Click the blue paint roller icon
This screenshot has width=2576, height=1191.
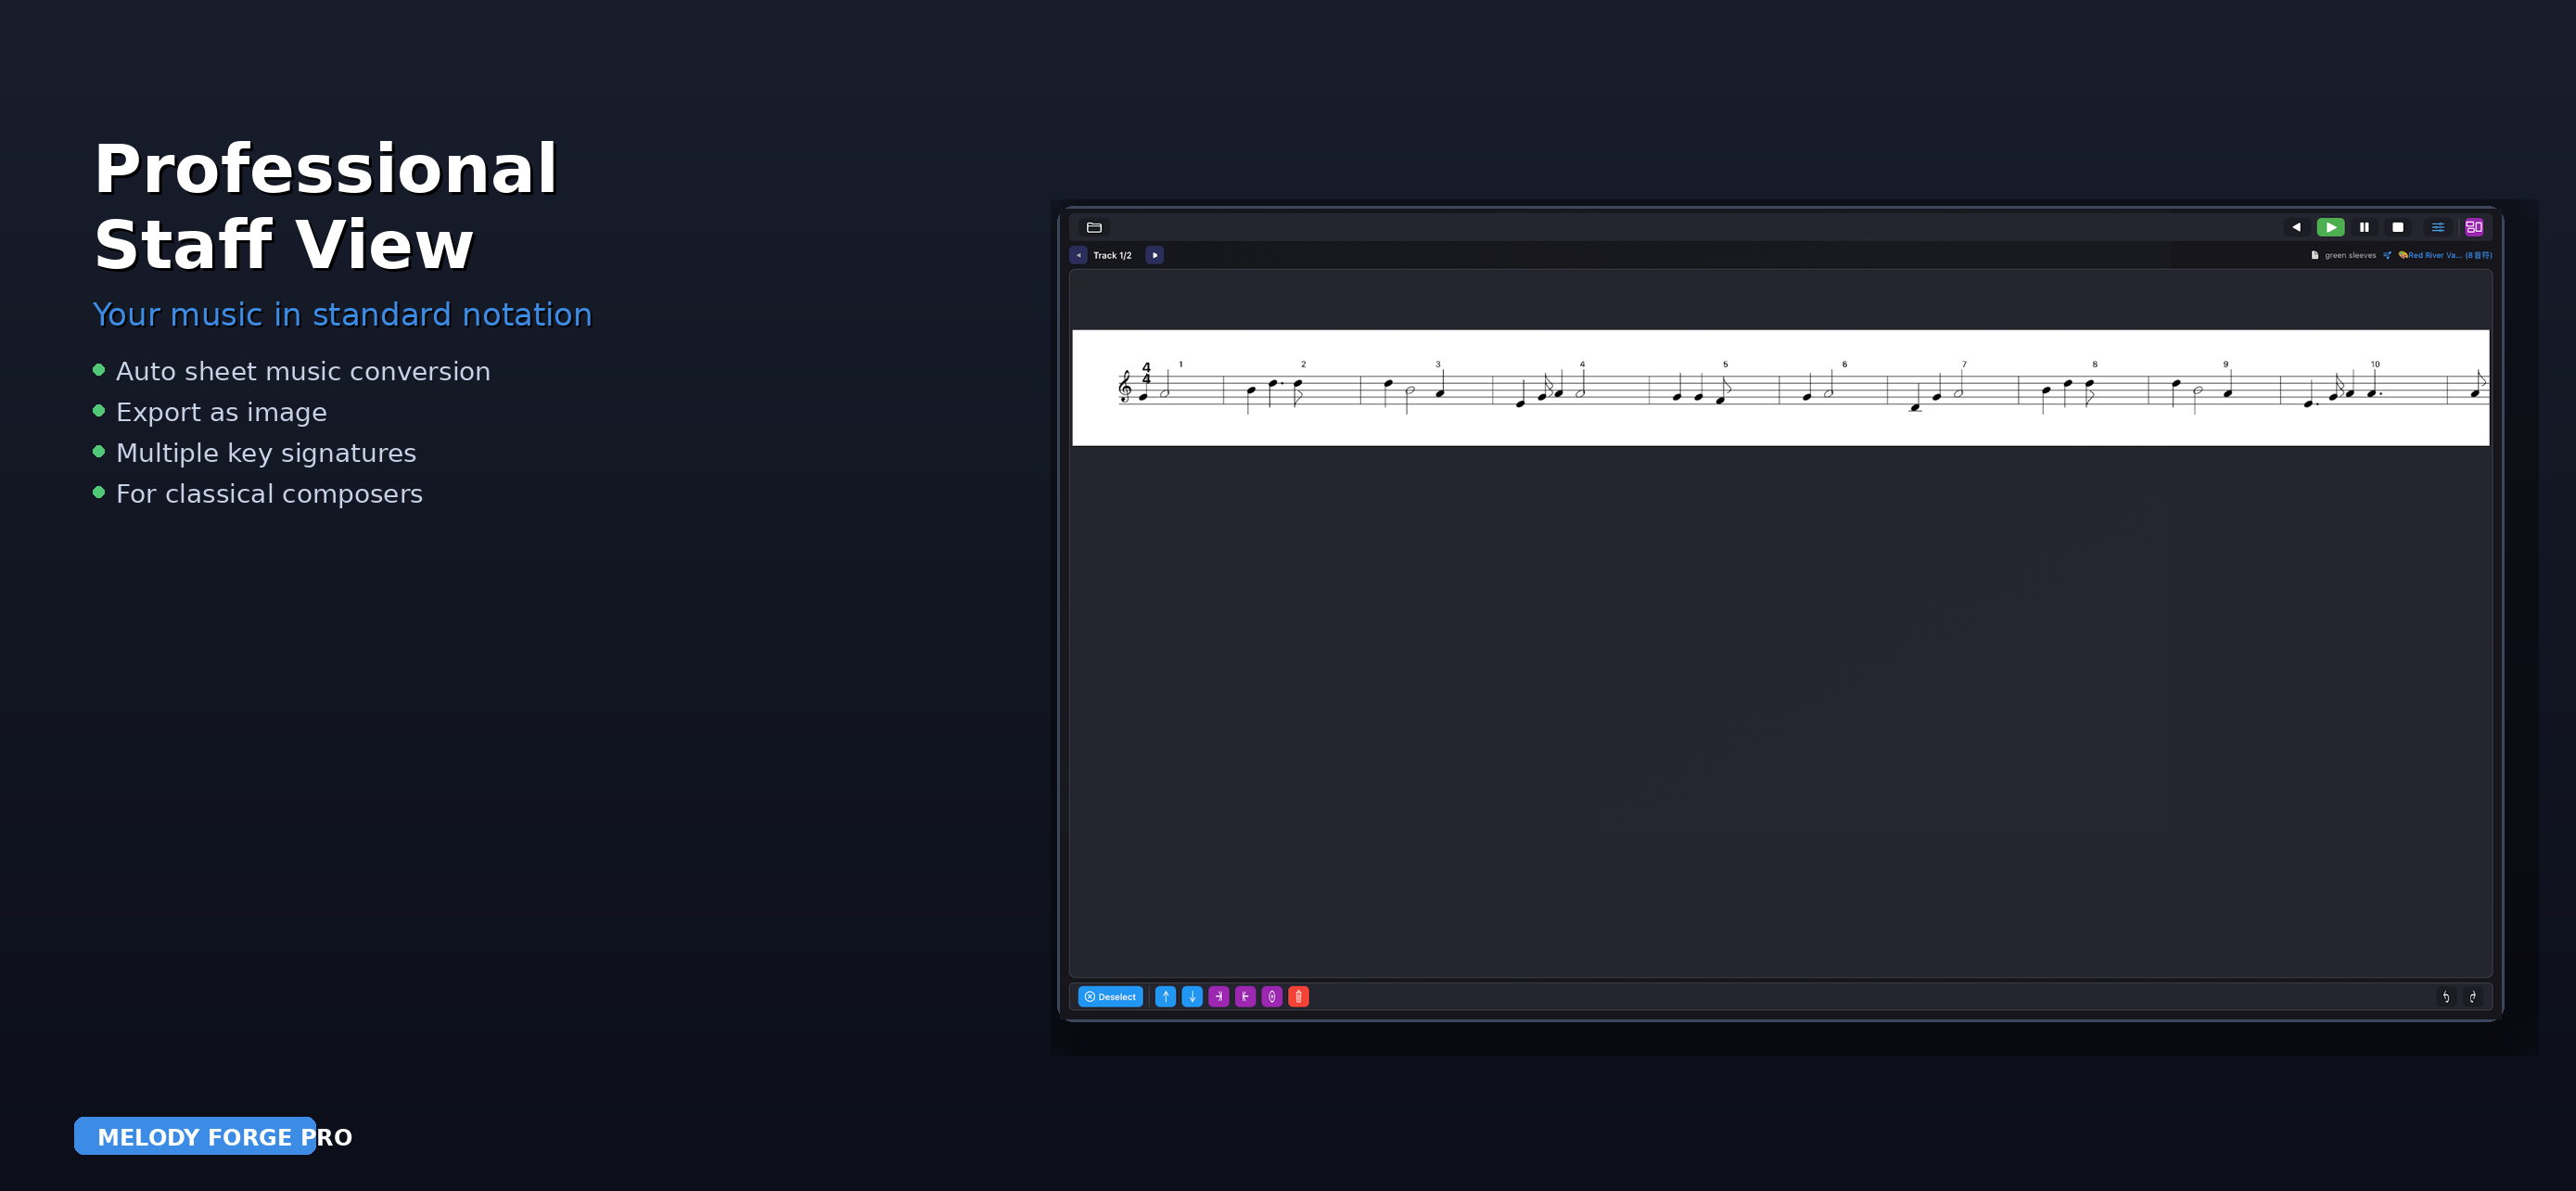click(2387, 255)
